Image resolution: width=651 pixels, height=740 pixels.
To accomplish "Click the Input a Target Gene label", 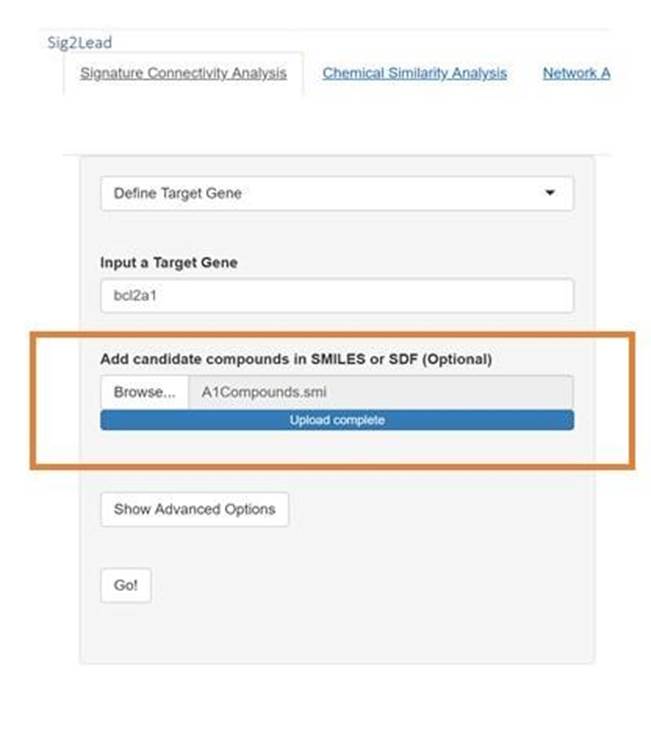I will [x=169, y=262].
